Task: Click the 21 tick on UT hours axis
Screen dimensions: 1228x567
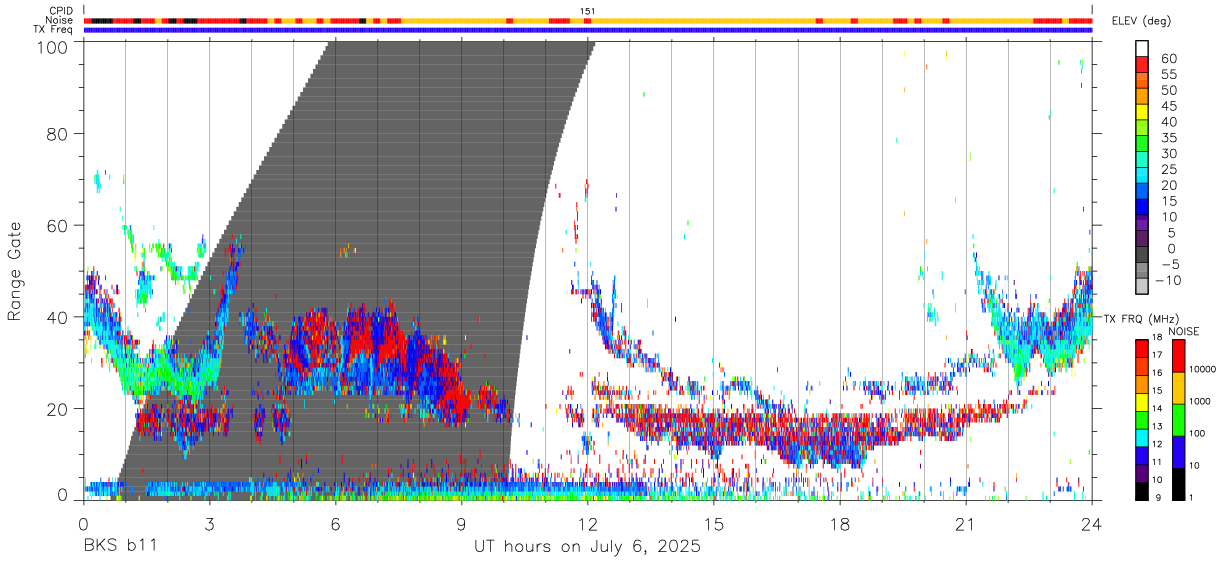Action: pos(966,523)
